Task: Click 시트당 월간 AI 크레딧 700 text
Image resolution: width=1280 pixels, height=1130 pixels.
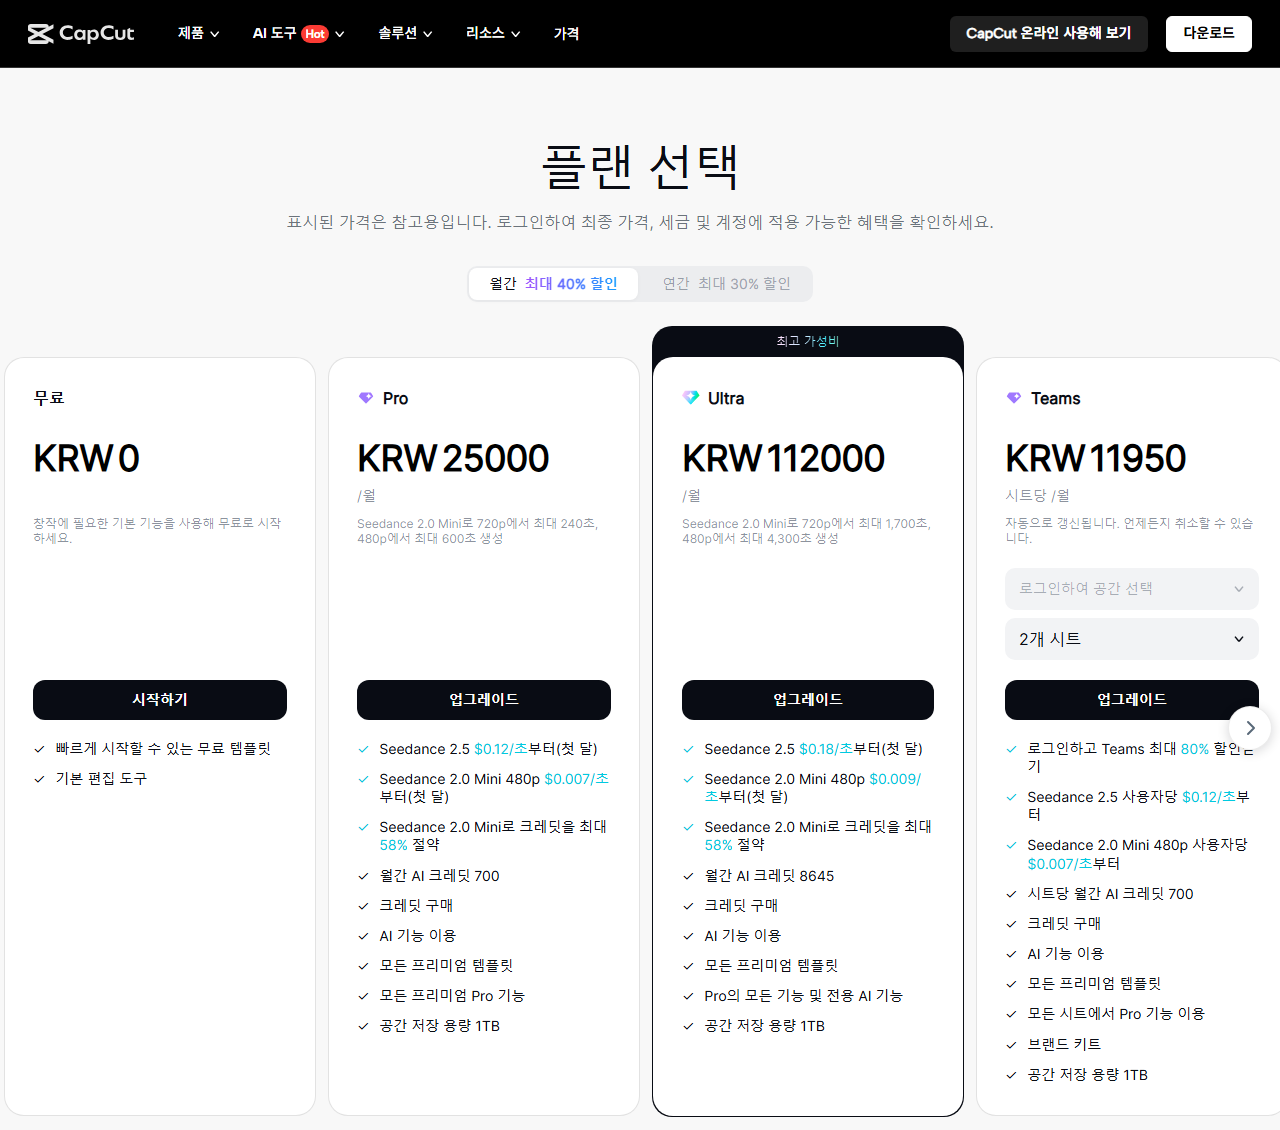Action: (x=1110, y=894)
